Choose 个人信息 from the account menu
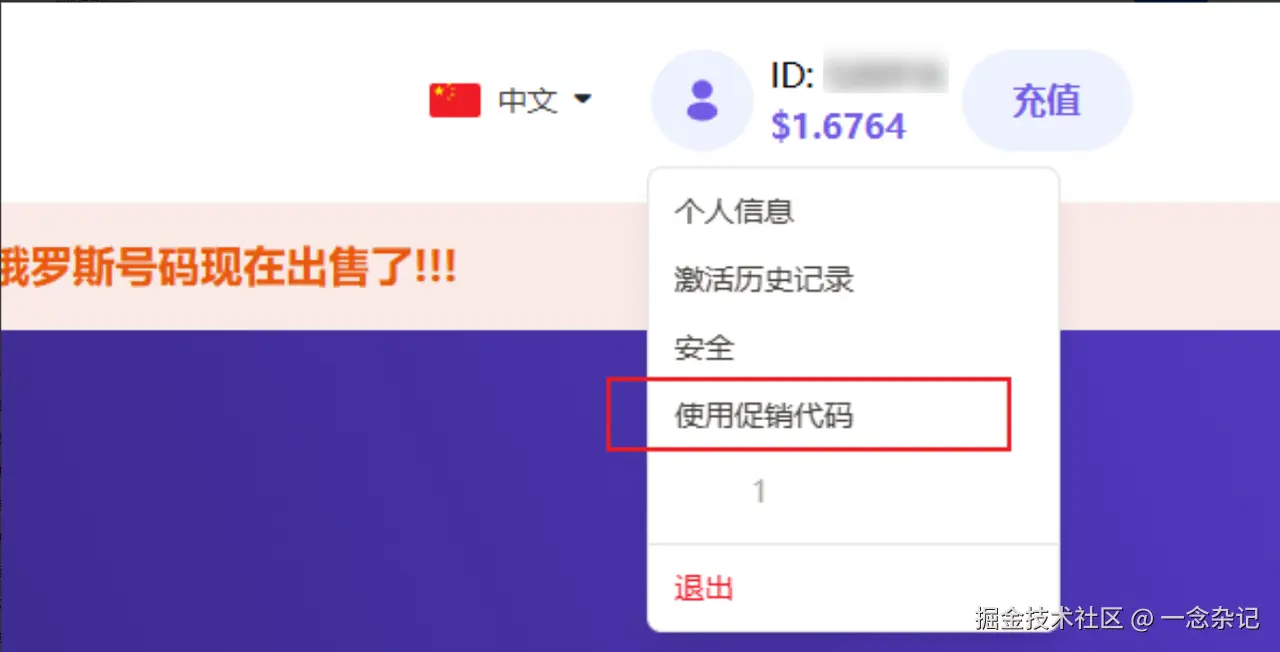 [x=734, y=211]
